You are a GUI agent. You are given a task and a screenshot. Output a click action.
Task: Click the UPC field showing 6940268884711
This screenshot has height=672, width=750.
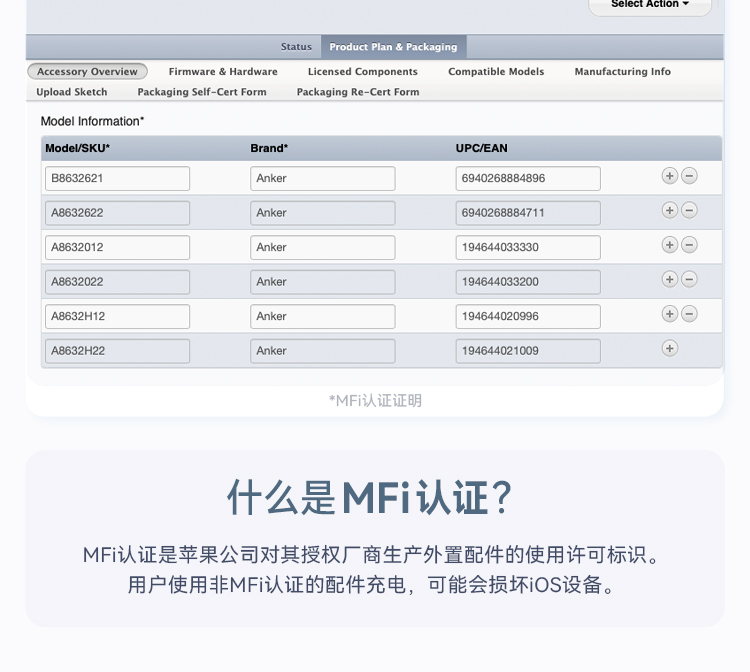coord(528,213)
